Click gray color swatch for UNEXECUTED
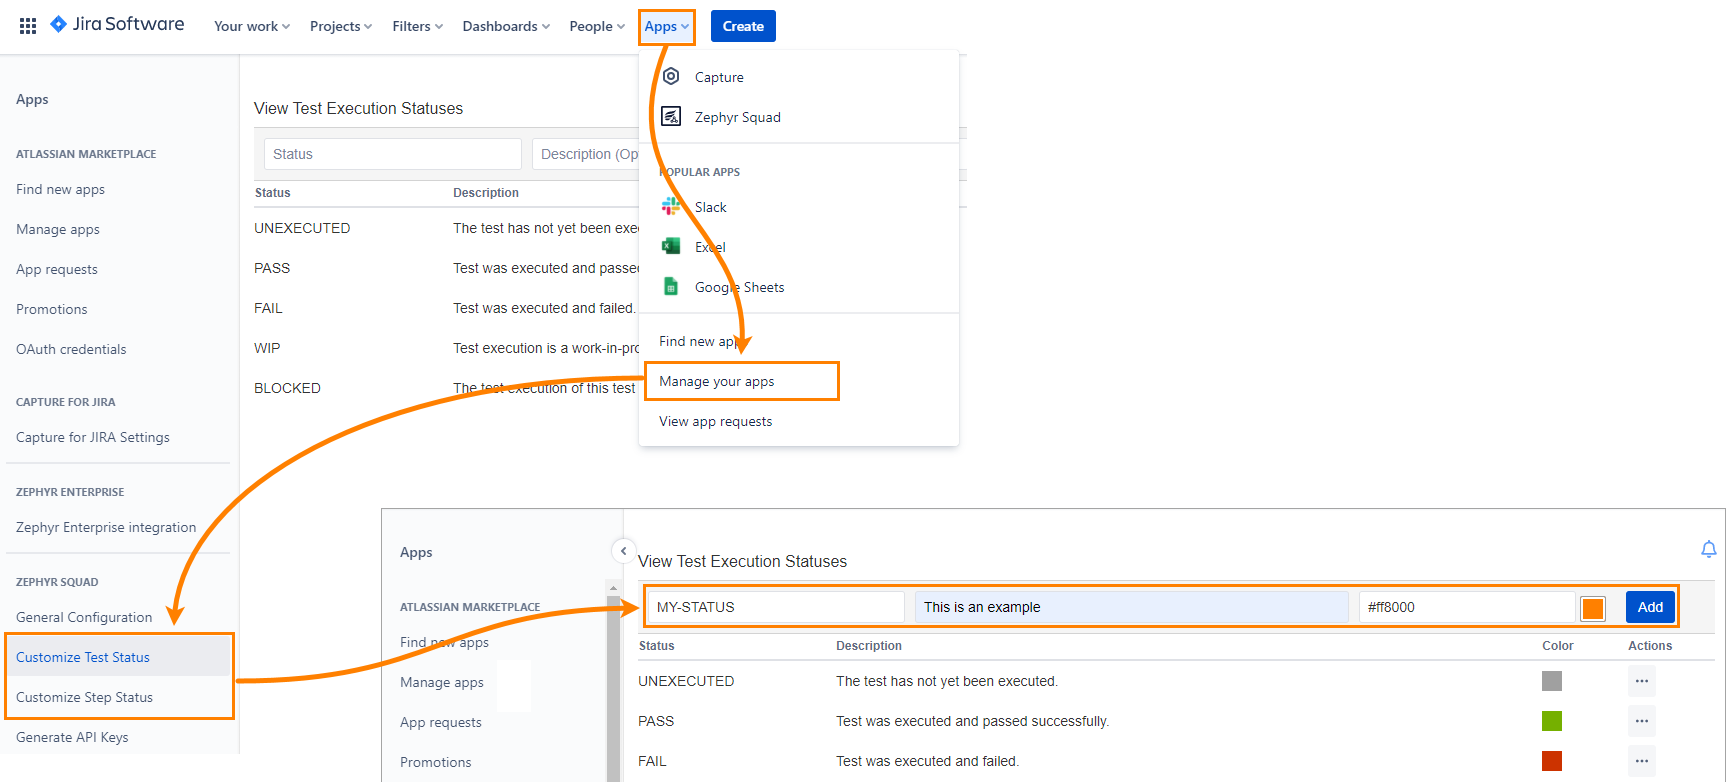Image resolution: width=1726 pixels, height=782 pixels. [1552, 681]
